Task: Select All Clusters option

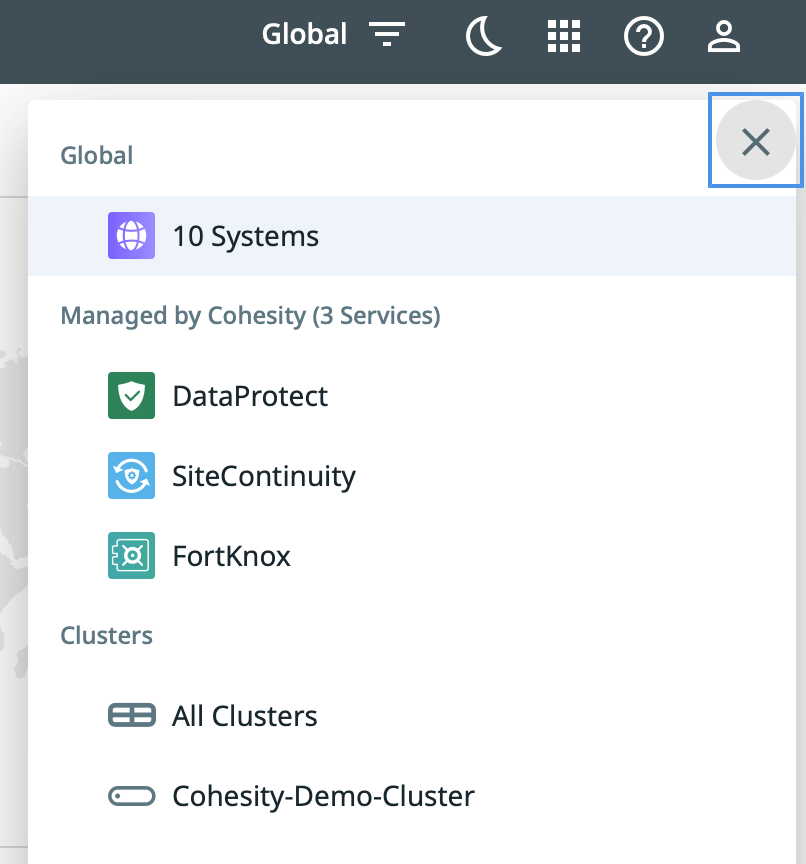Action: coord(245,716)
